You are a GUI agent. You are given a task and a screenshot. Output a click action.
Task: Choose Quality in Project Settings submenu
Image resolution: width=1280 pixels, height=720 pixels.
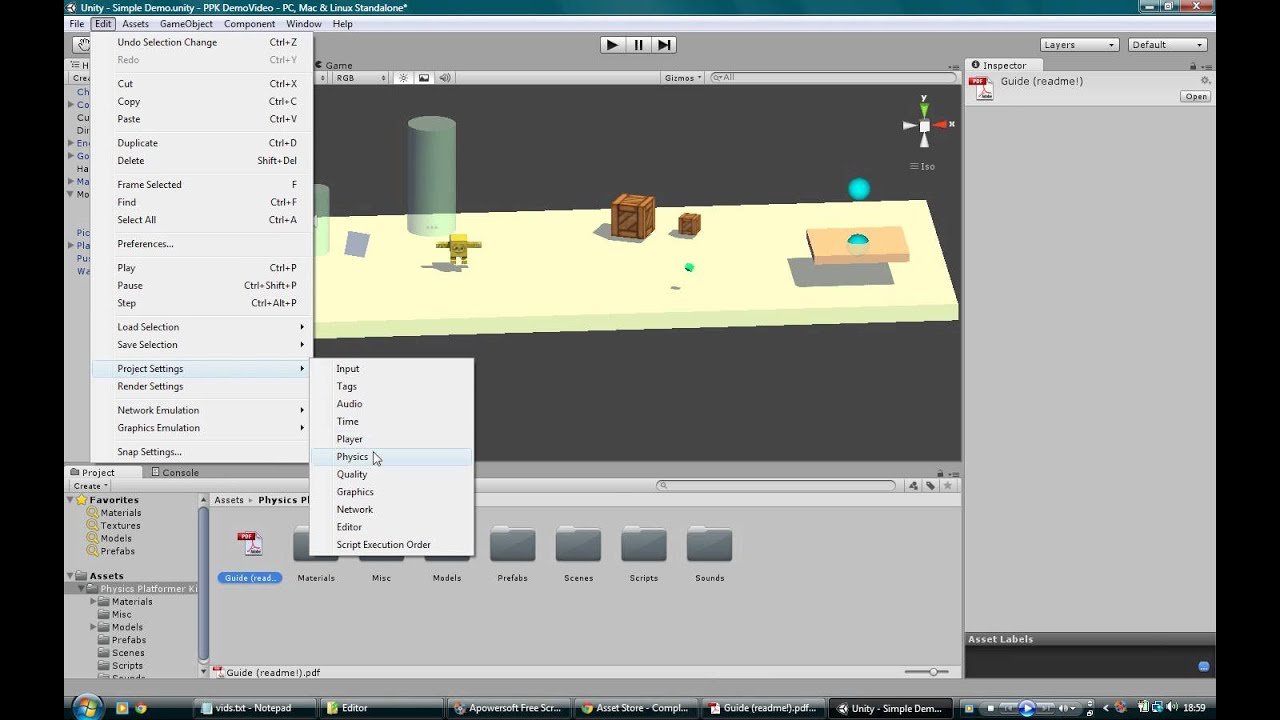pos(390,474)
